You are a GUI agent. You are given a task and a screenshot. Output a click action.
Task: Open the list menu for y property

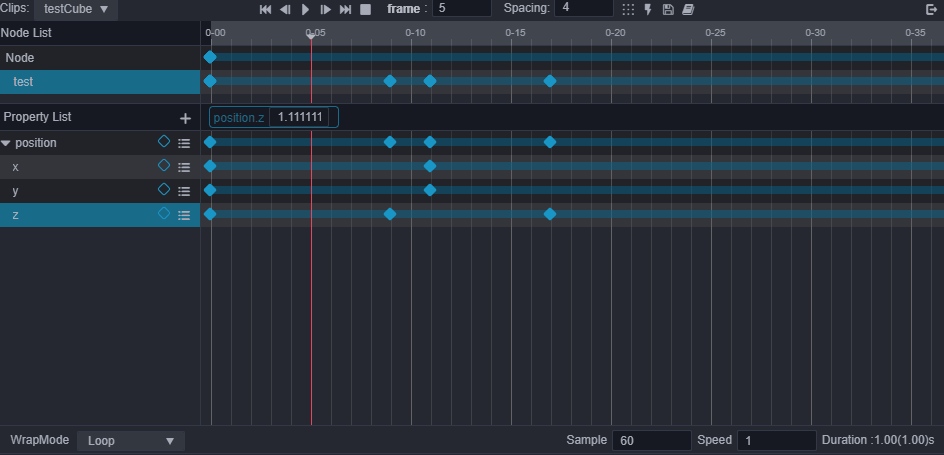[184, 191]
